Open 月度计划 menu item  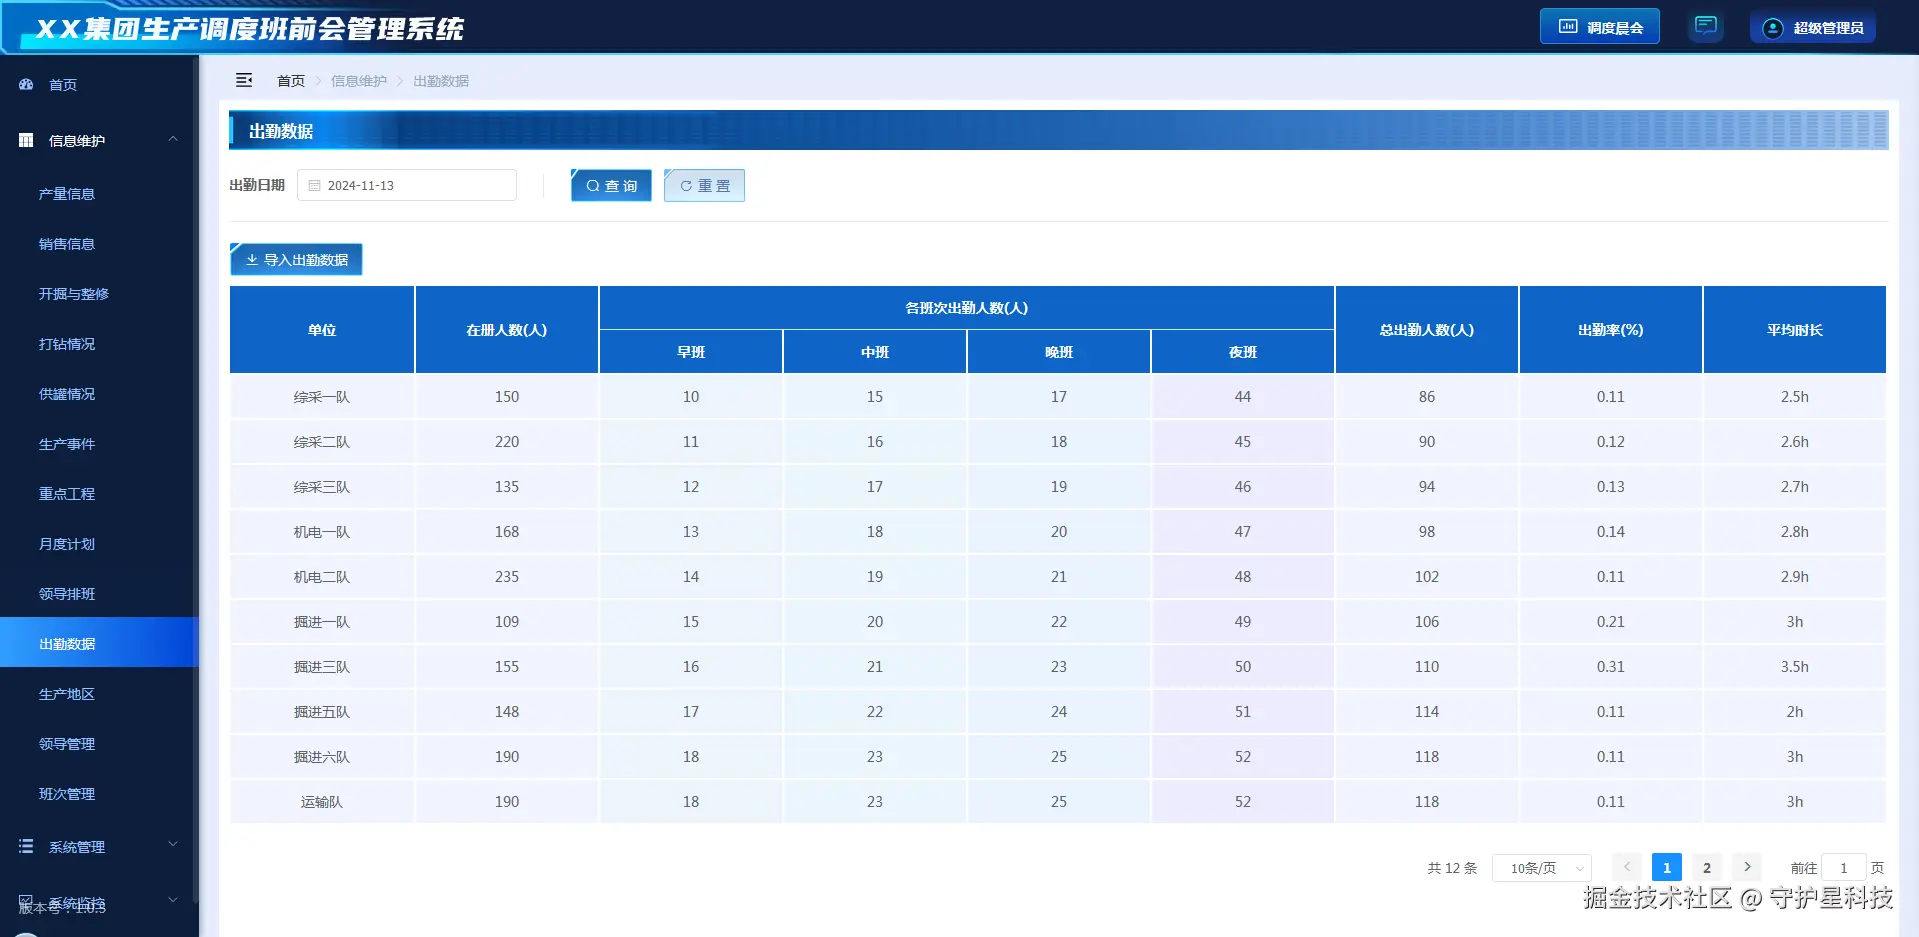(x=67, y=544)
